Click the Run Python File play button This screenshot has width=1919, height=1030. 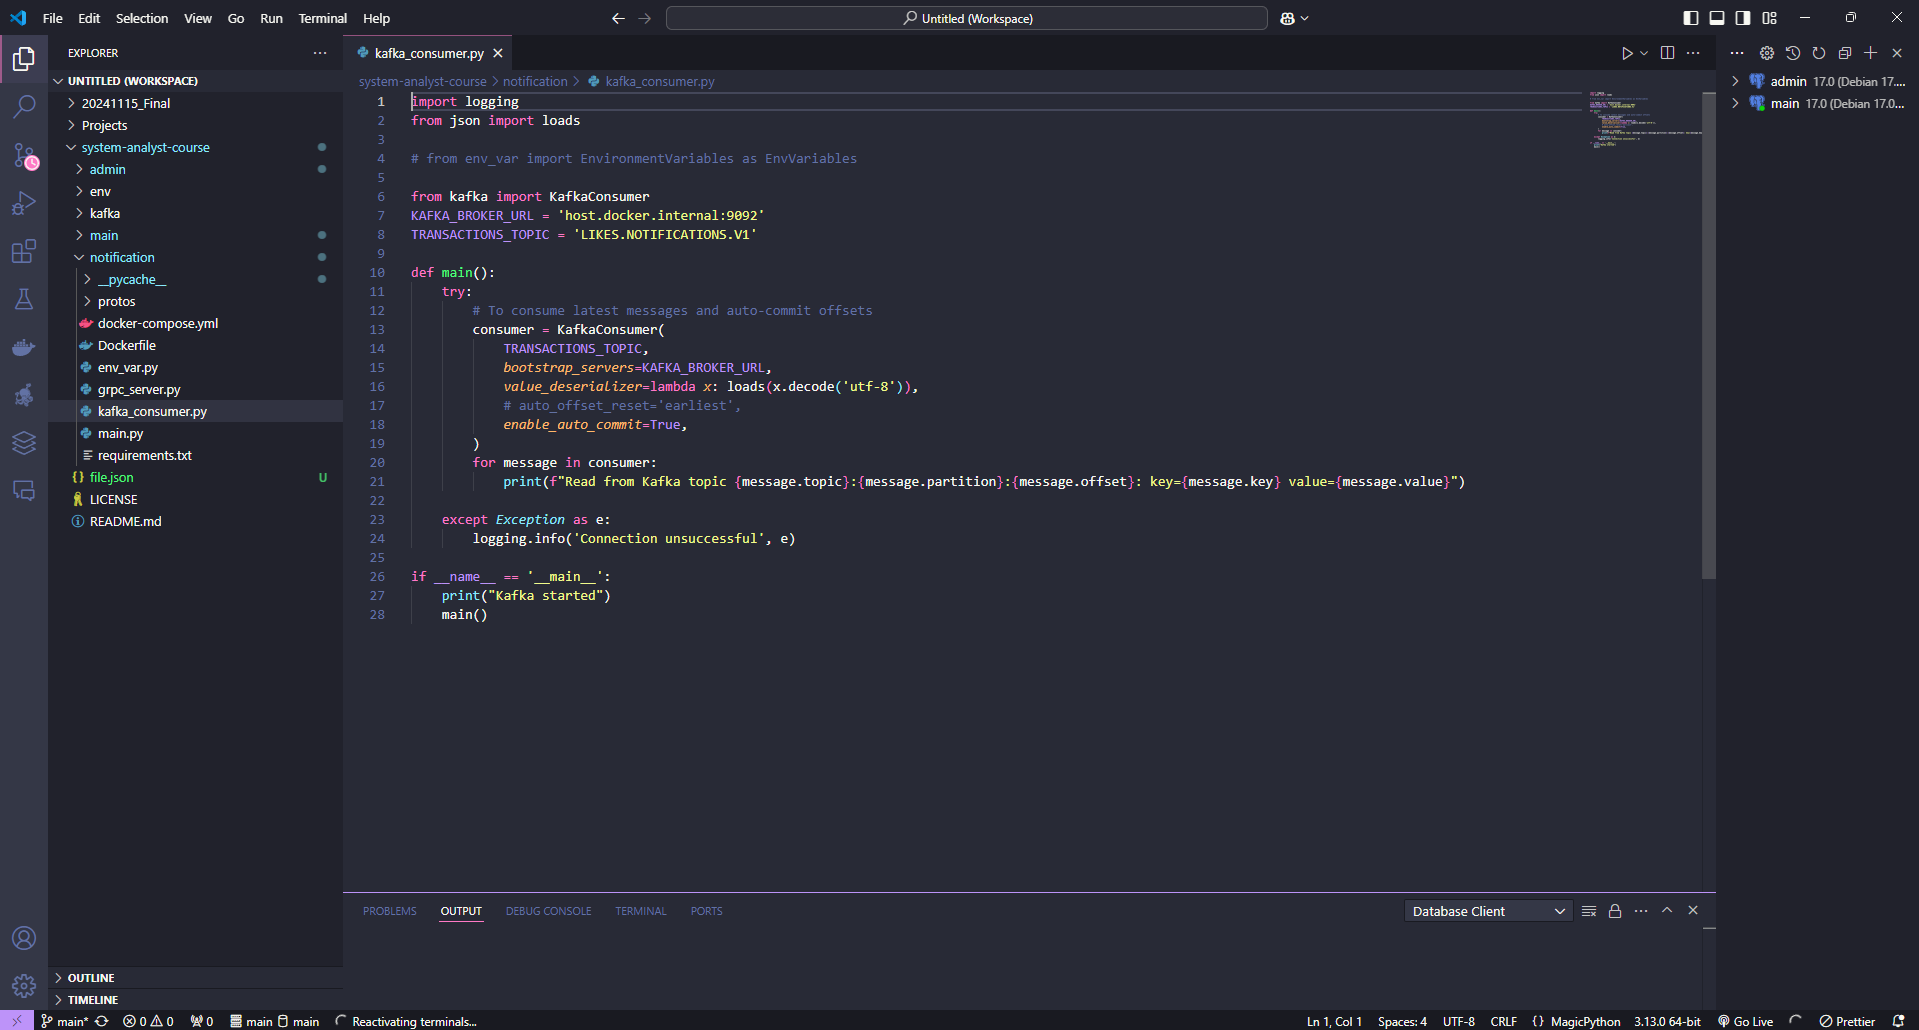(x=1627, y=53)
